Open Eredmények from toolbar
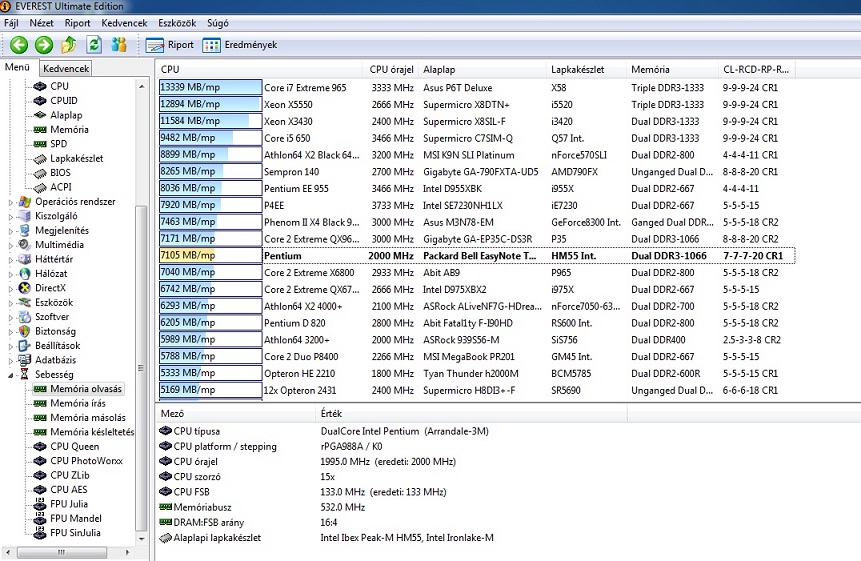861x561 pixels. (239, 45)
